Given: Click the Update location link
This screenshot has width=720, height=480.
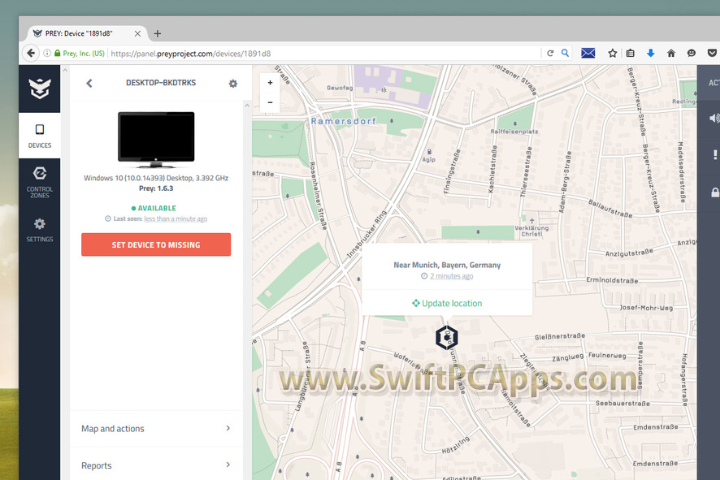Looking at the screenshot, I should 446,303.
